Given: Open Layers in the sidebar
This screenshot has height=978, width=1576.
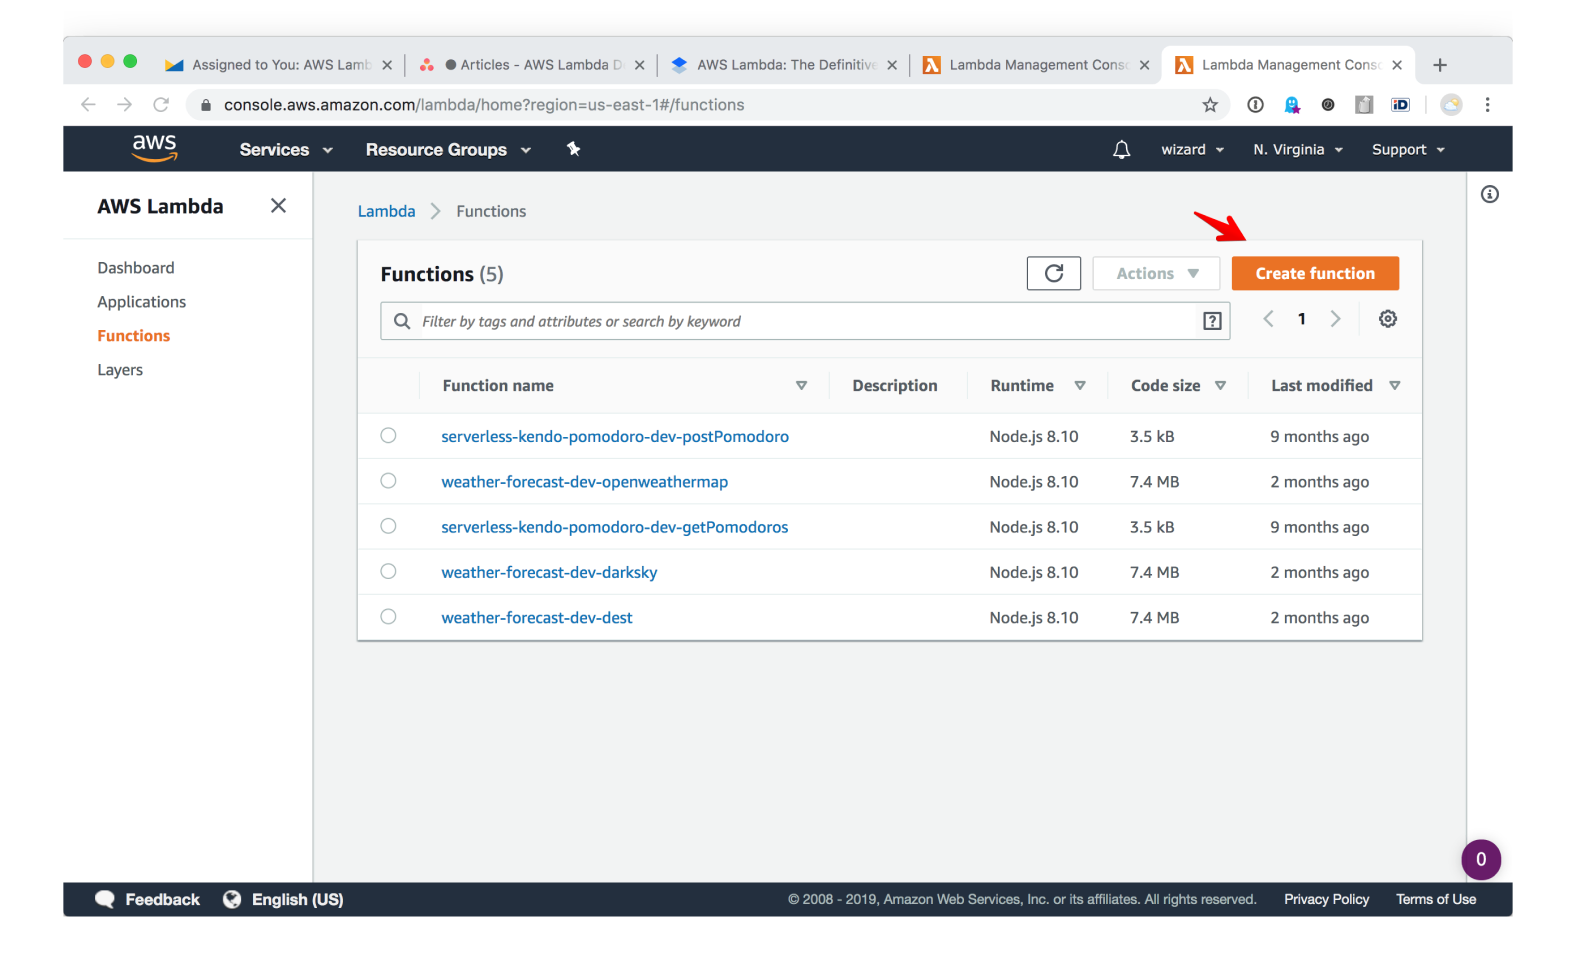Looking at the screenshot, I should tap(120, 370).
